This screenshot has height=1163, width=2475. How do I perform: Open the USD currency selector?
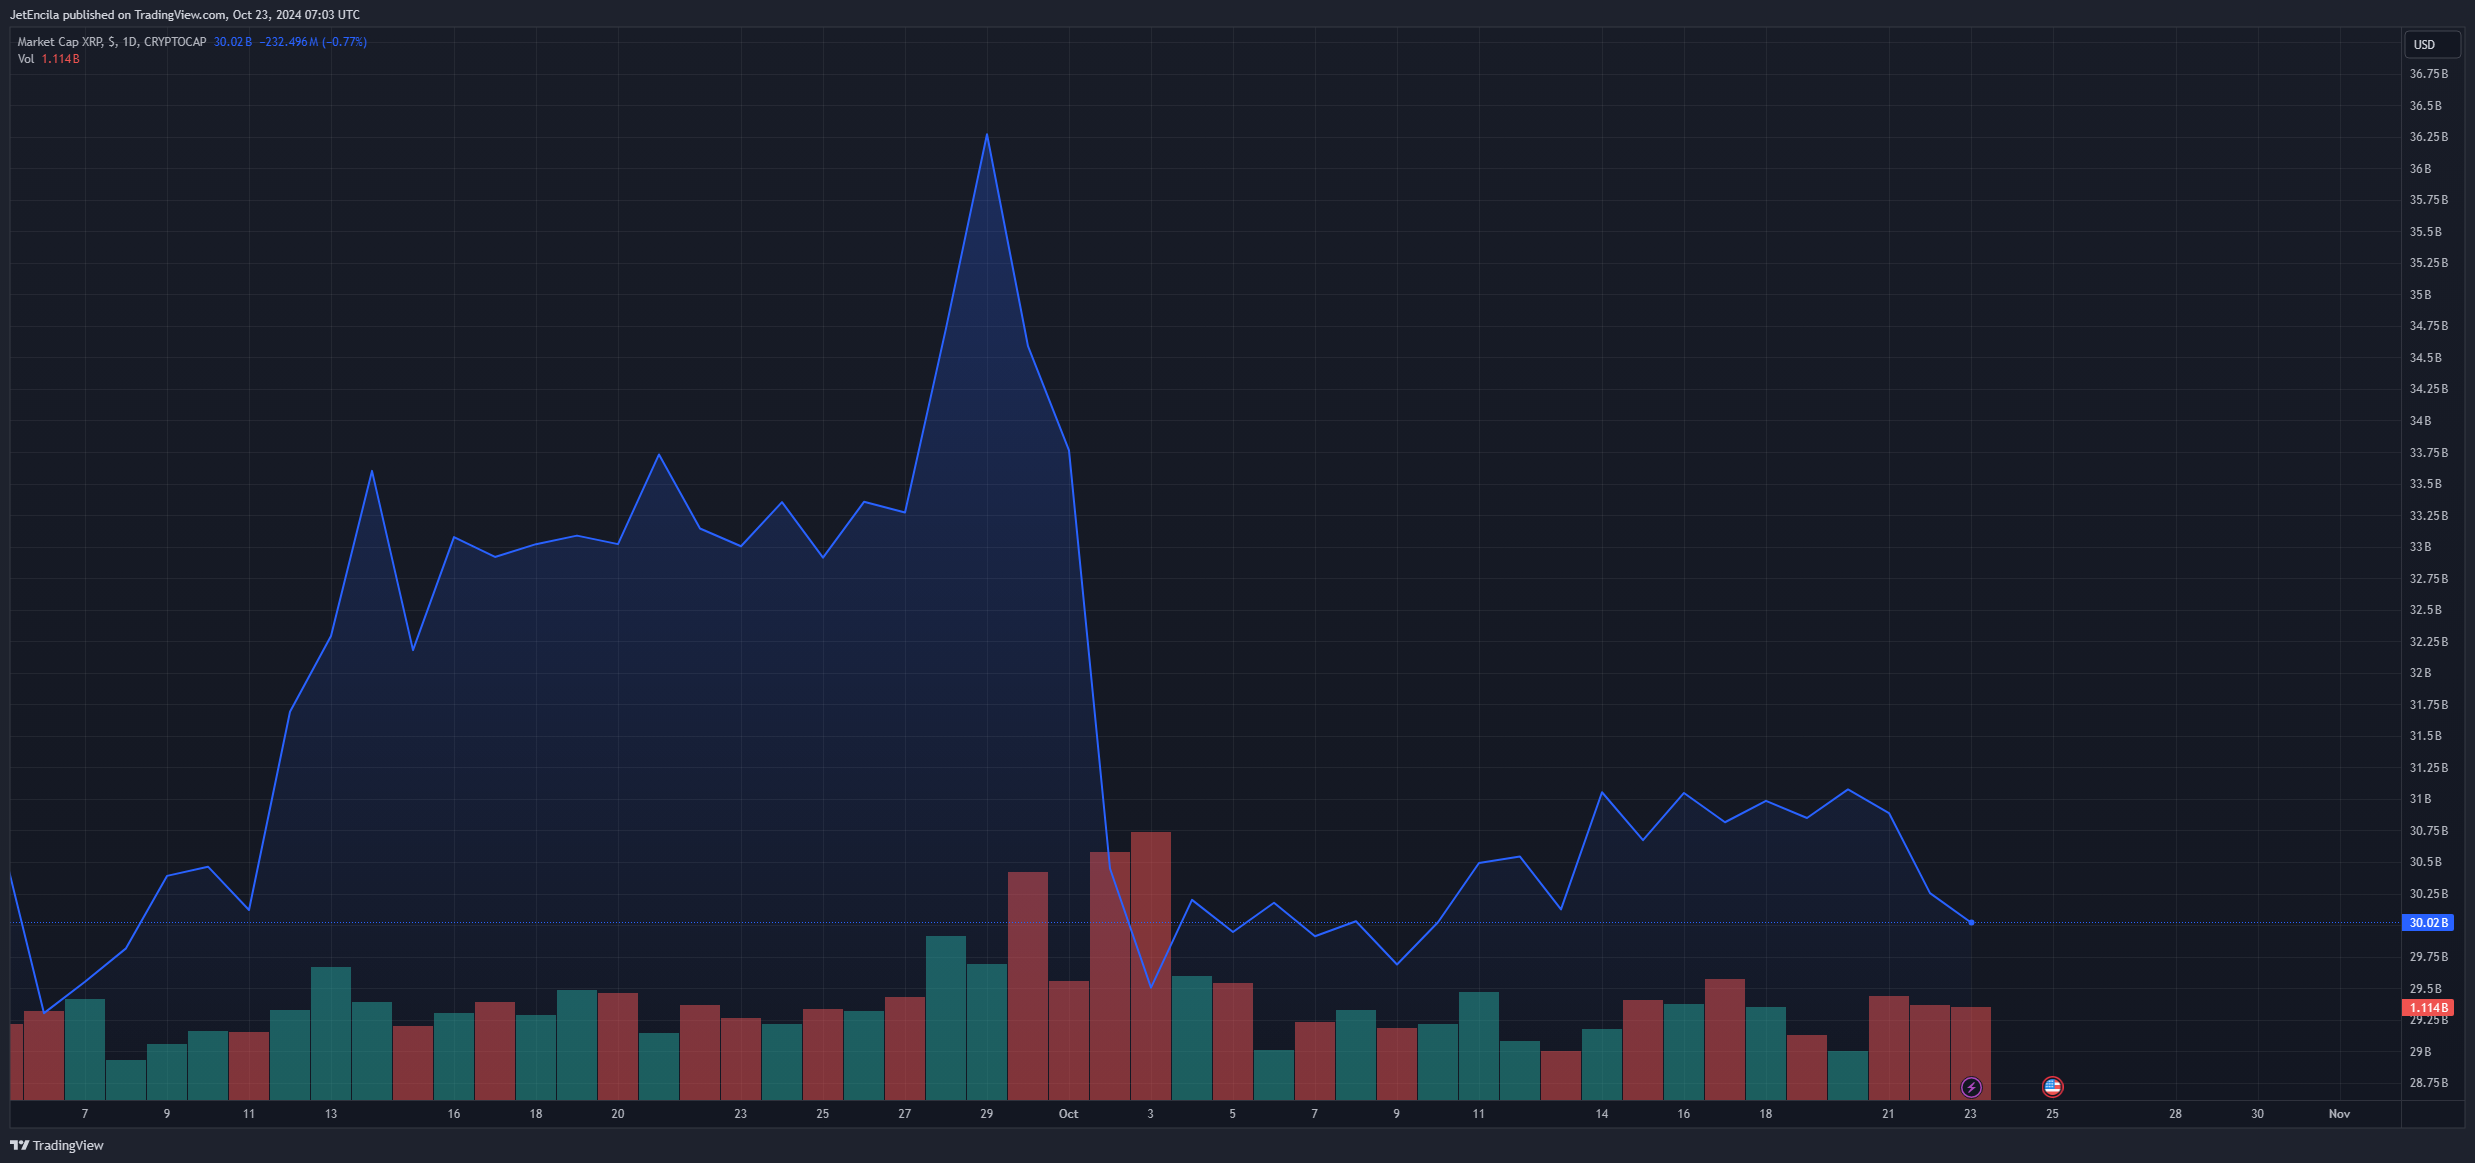tap(2431, 44)
